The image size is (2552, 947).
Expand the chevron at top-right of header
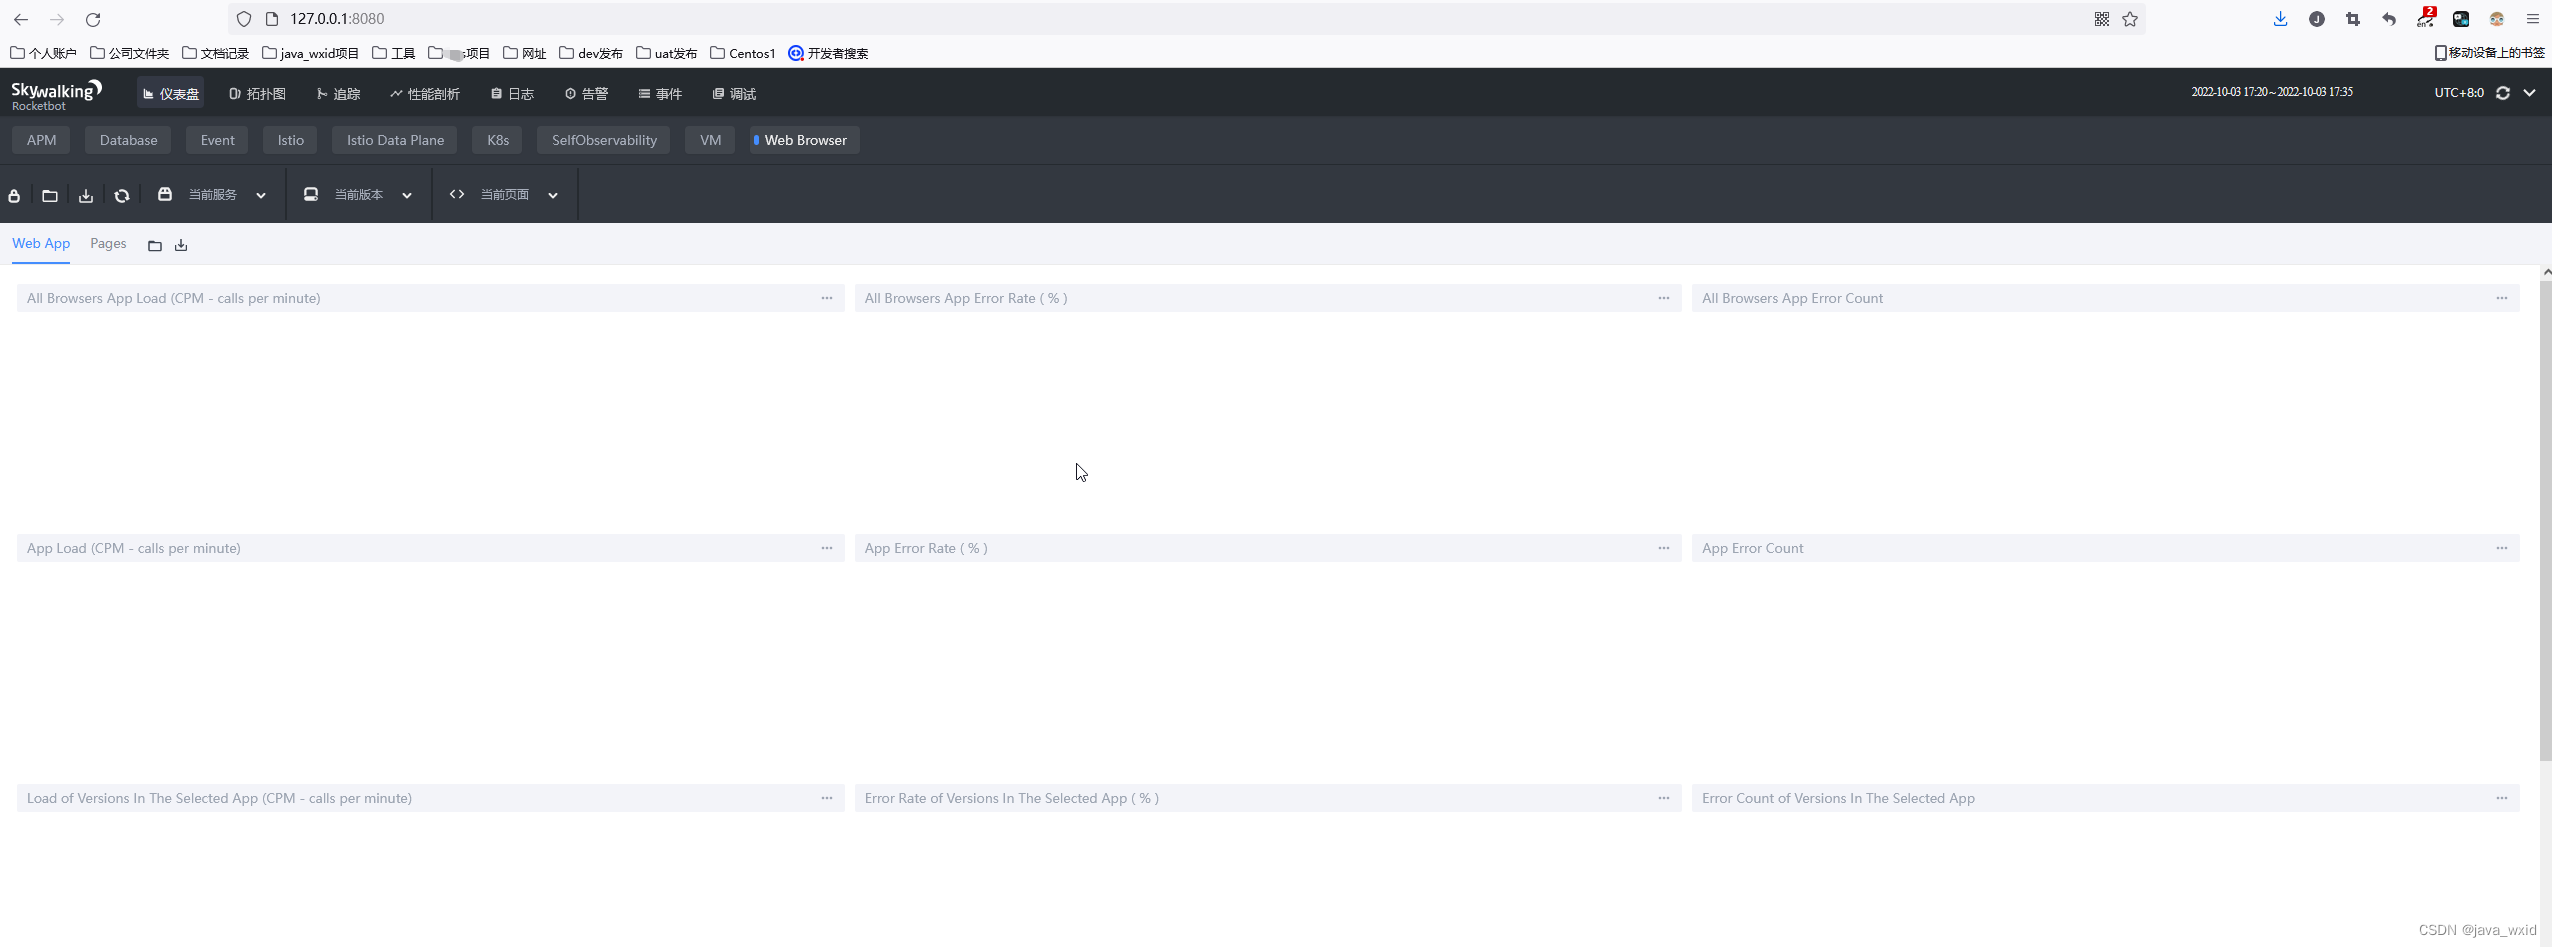point(2529,93)
